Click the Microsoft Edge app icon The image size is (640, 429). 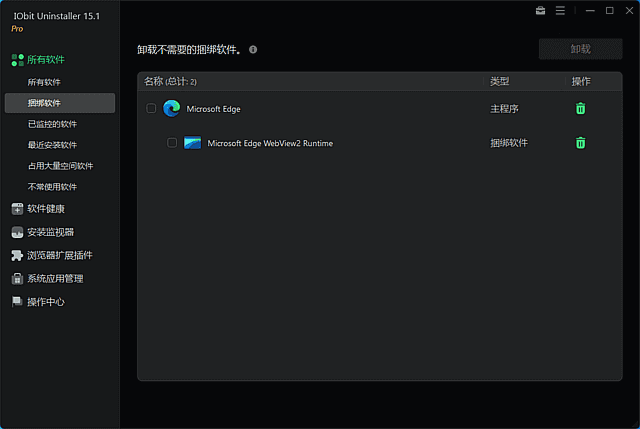pos(171,108)
